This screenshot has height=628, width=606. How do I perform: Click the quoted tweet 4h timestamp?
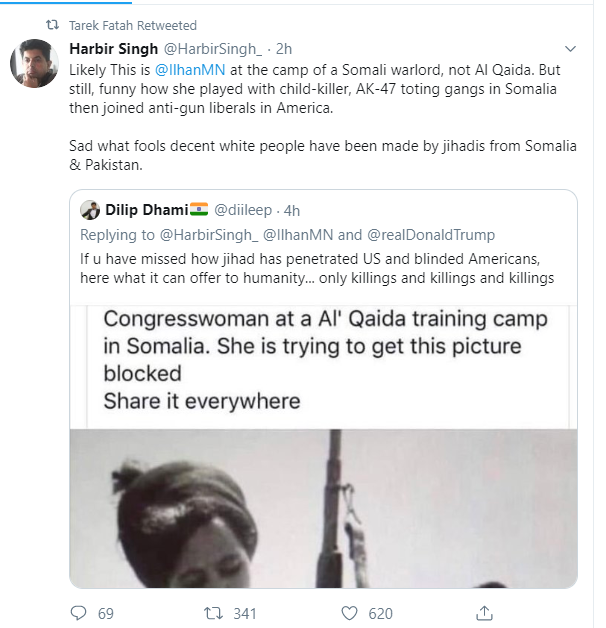coord(290,210)
